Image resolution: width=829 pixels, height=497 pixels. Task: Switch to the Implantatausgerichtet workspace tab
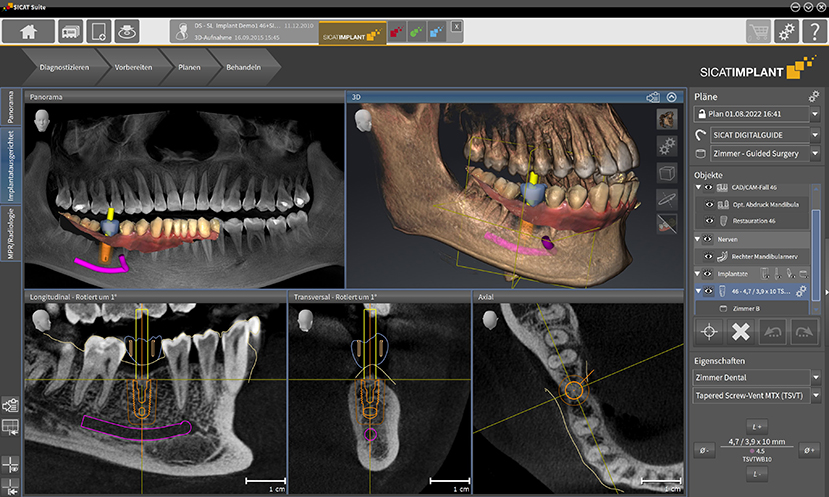pyautogui.click(x=11, y=166)
